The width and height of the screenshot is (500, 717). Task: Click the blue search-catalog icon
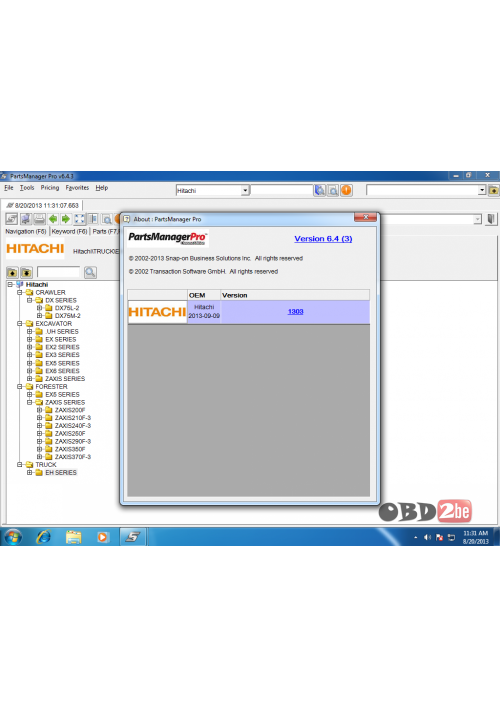tap(320, 190)
